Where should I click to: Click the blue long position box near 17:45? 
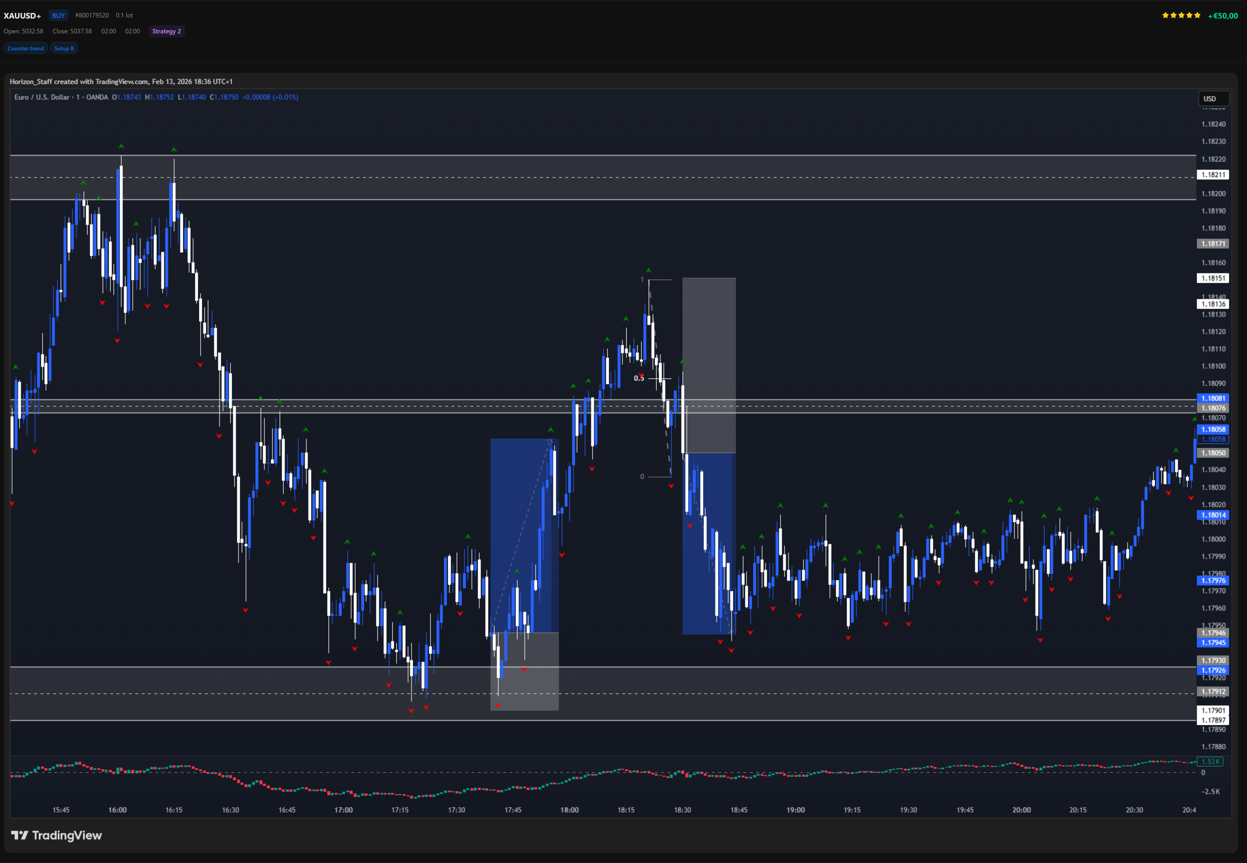[x=520, y=535]
